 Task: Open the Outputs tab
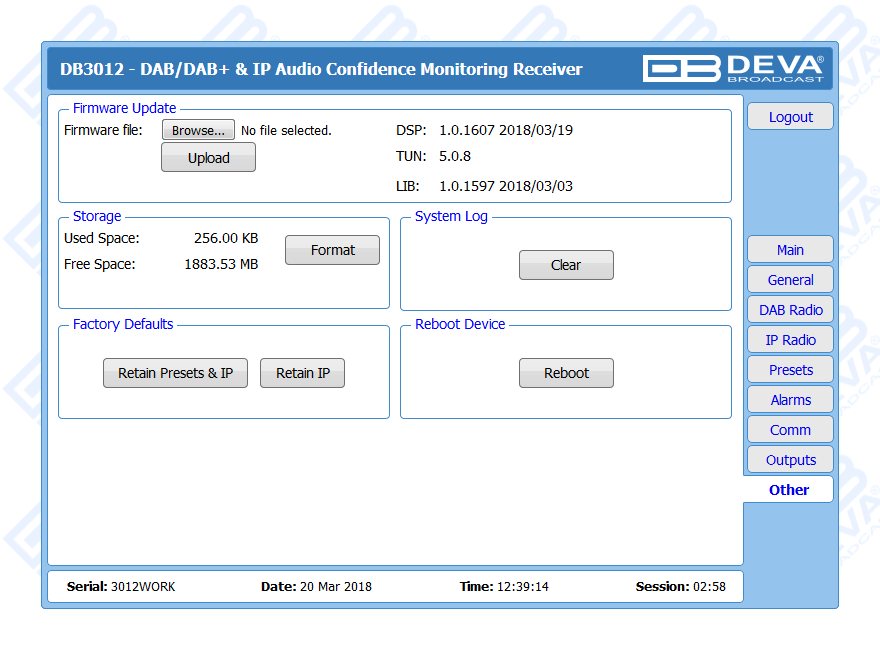point(790,460)
